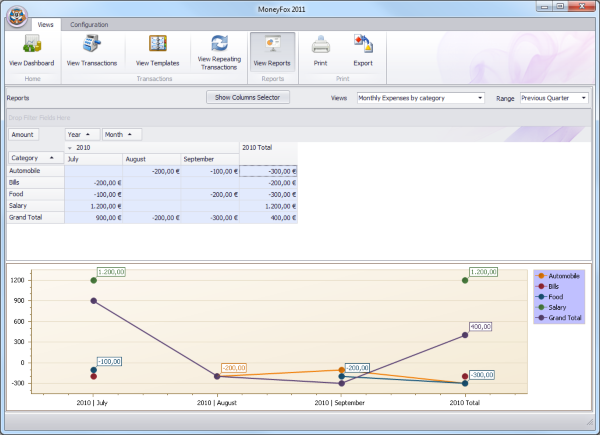This screenshot has width=600, height=435.
Task: Click the Automobile legend marker
Action: point(541,276)
